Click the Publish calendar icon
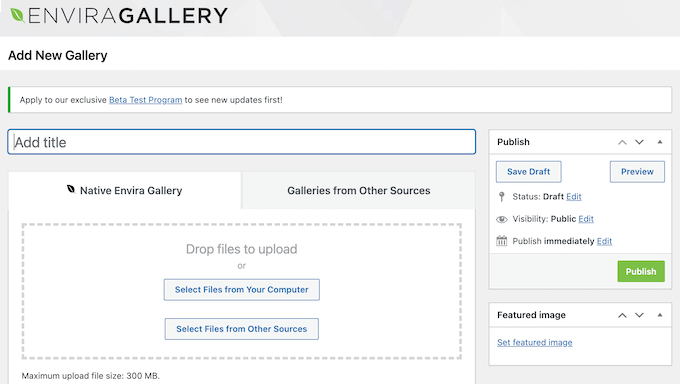Viewport: 680px width, 384px height. [x=502, y=241]
